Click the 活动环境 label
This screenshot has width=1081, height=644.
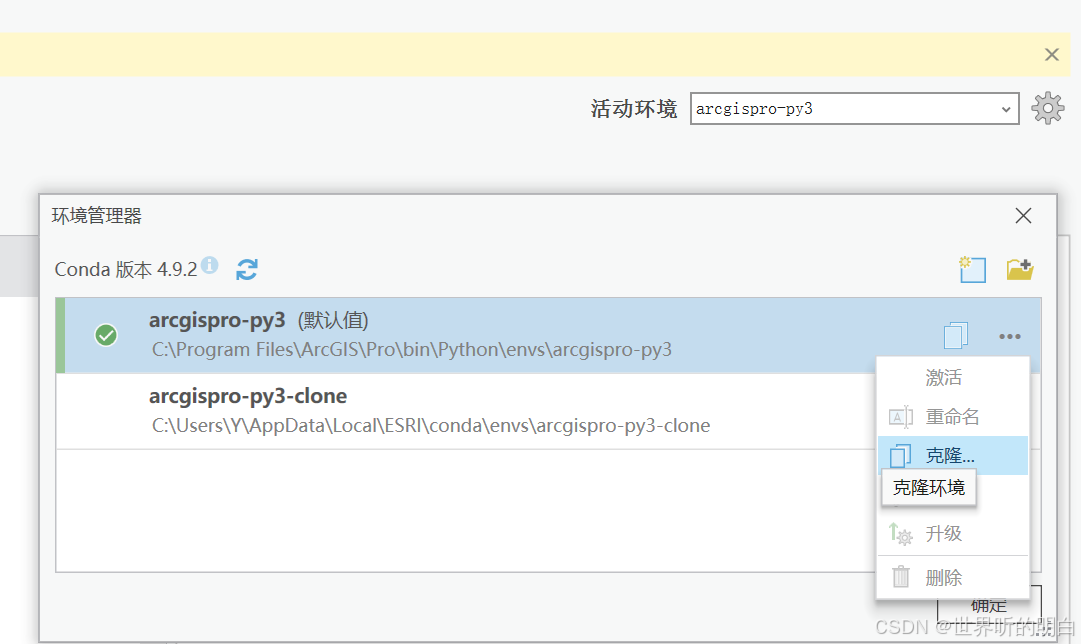point(634,109)
